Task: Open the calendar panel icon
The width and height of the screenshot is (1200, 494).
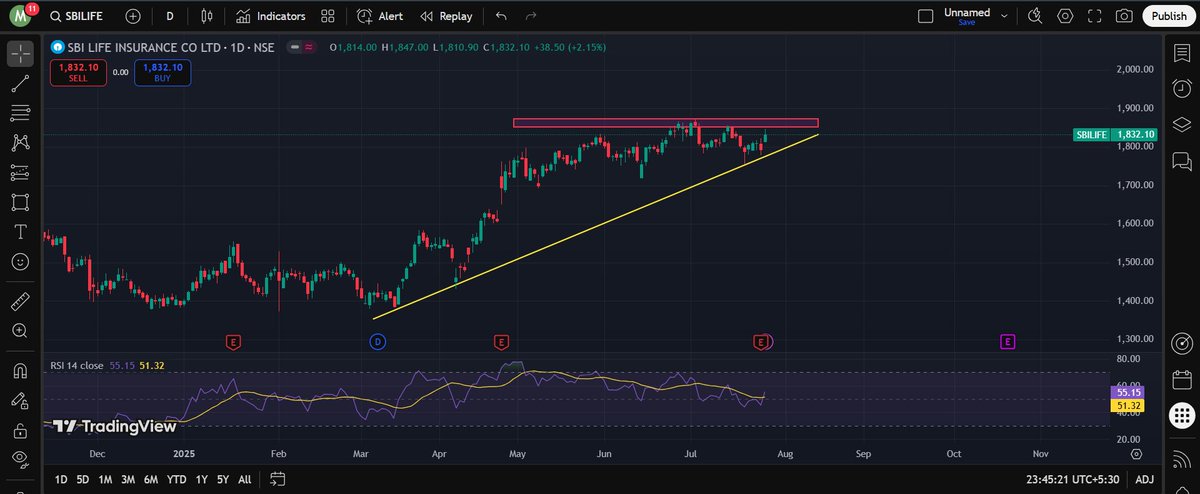Action: pyautogui.click(x=1181, y=380)
